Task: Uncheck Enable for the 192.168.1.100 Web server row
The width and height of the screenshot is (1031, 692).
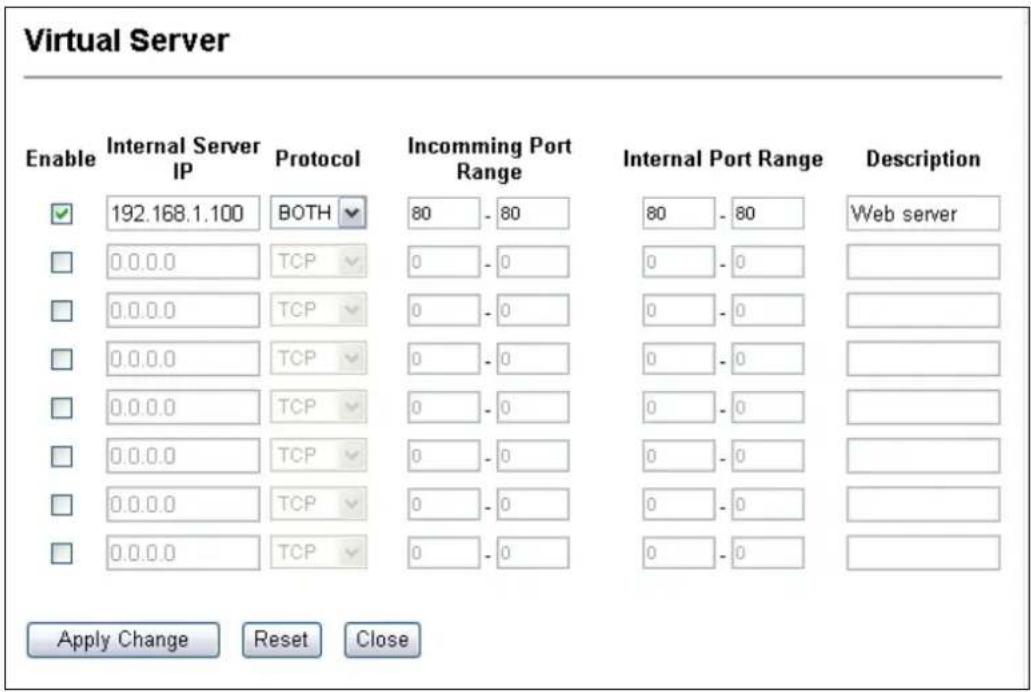Action: [x=62, y=214]
